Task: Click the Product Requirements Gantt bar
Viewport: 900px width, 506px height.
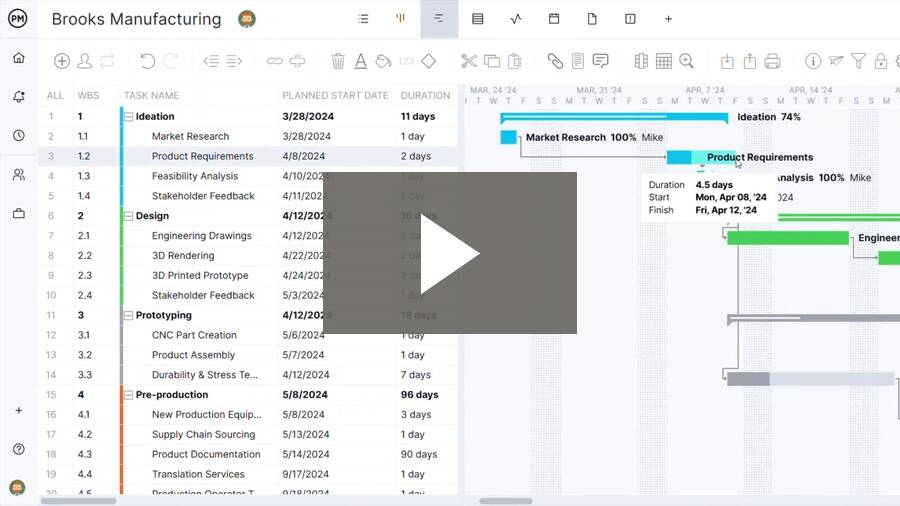Action: click(x=701, y=157)
